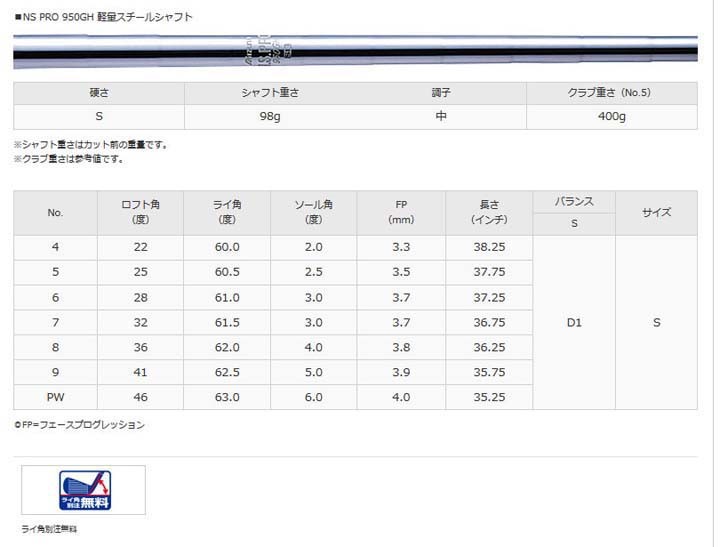Viewport: 720px width, 547px height.
Task: Select the lie angle 63.0 cell
Action: coord(227,397)
